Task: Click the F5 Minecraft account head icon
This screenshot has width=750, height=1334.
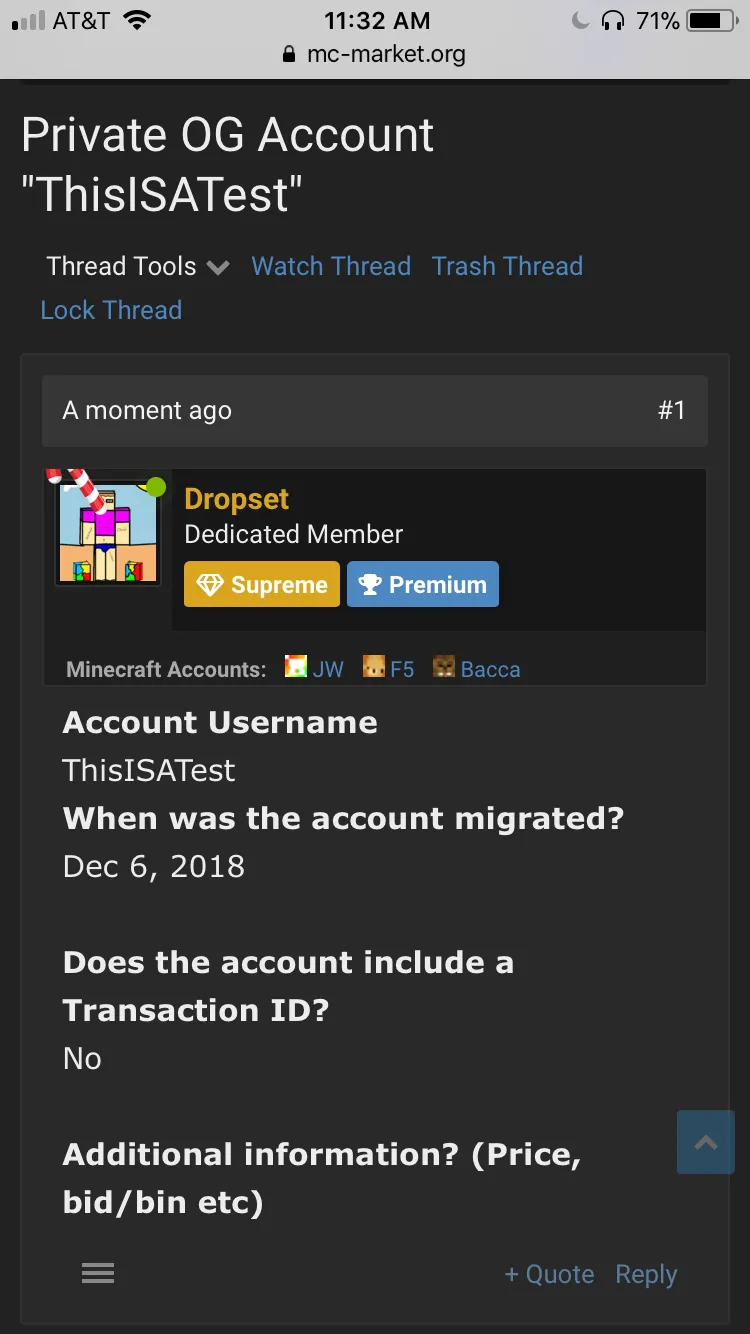Action: [374, 667]
